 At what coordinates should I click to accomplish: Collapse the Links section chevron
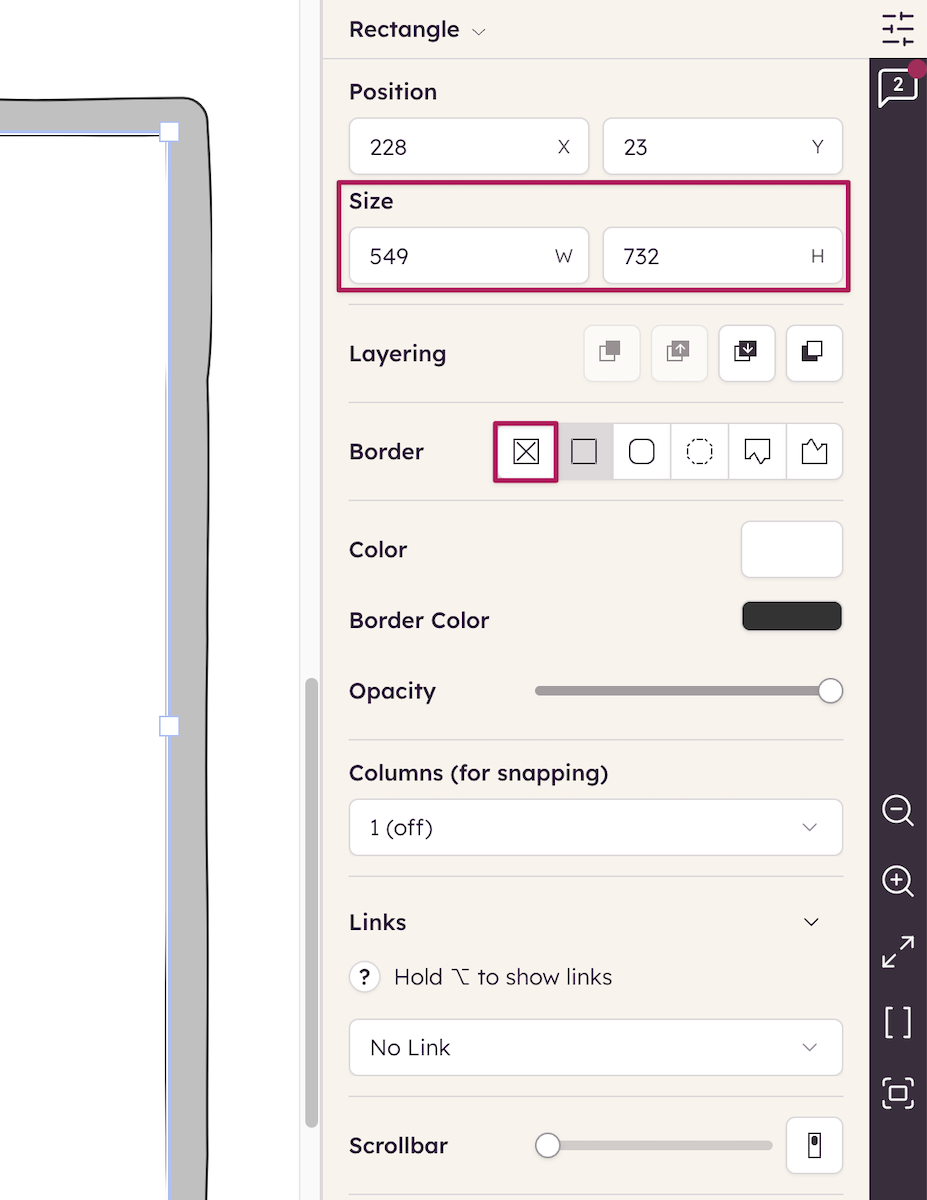point(812,922)
